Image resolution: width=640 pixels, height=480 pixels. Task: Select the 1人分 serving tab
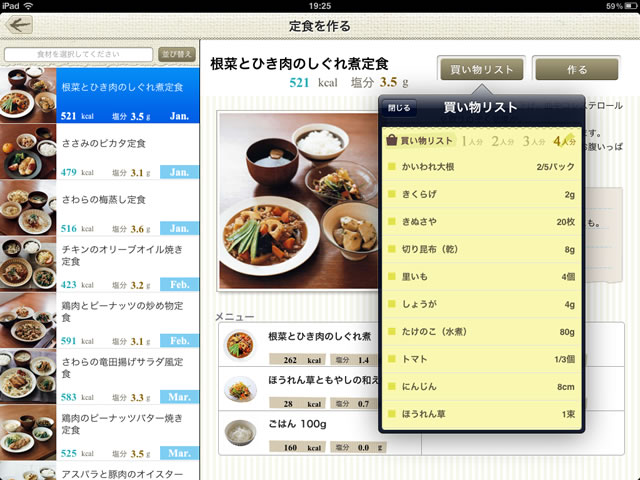coord(472,141)
